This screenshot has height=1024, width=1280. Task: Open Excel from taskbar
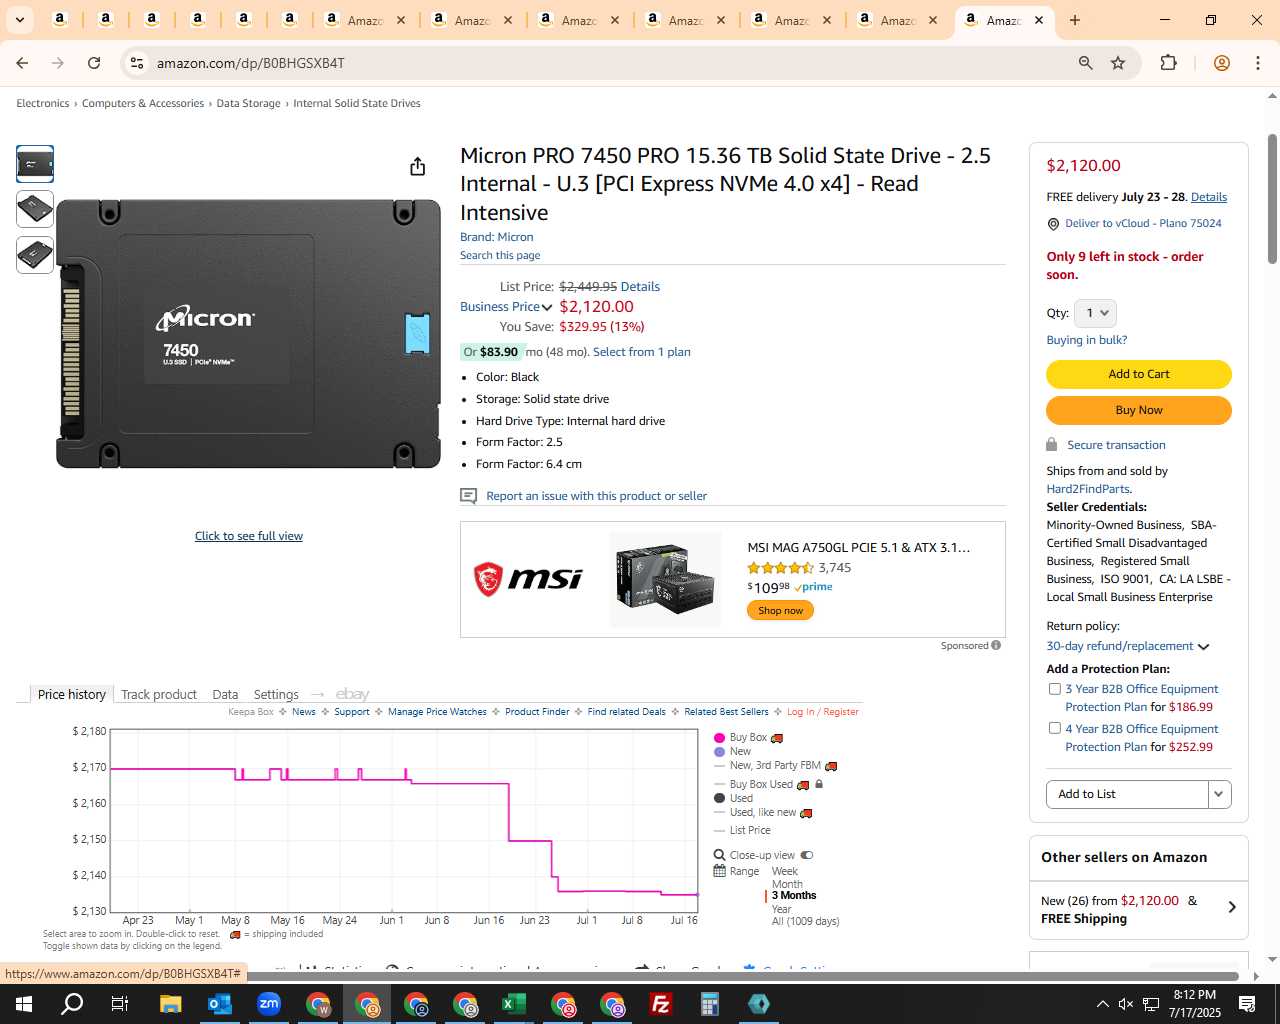pyautogui.click(x=514, y=1004)
